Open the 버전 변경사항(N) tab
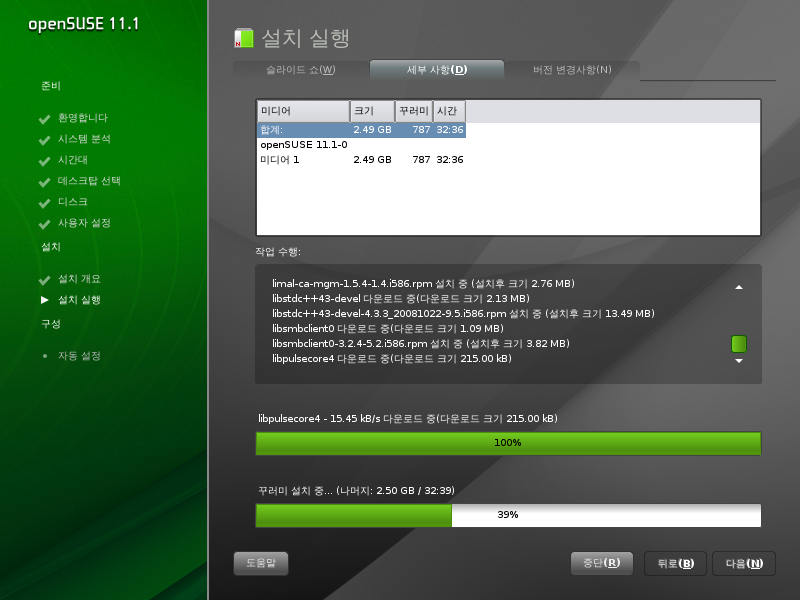This screenshot has width=800, height=600. pyautogui.click(x=572, y=70)
